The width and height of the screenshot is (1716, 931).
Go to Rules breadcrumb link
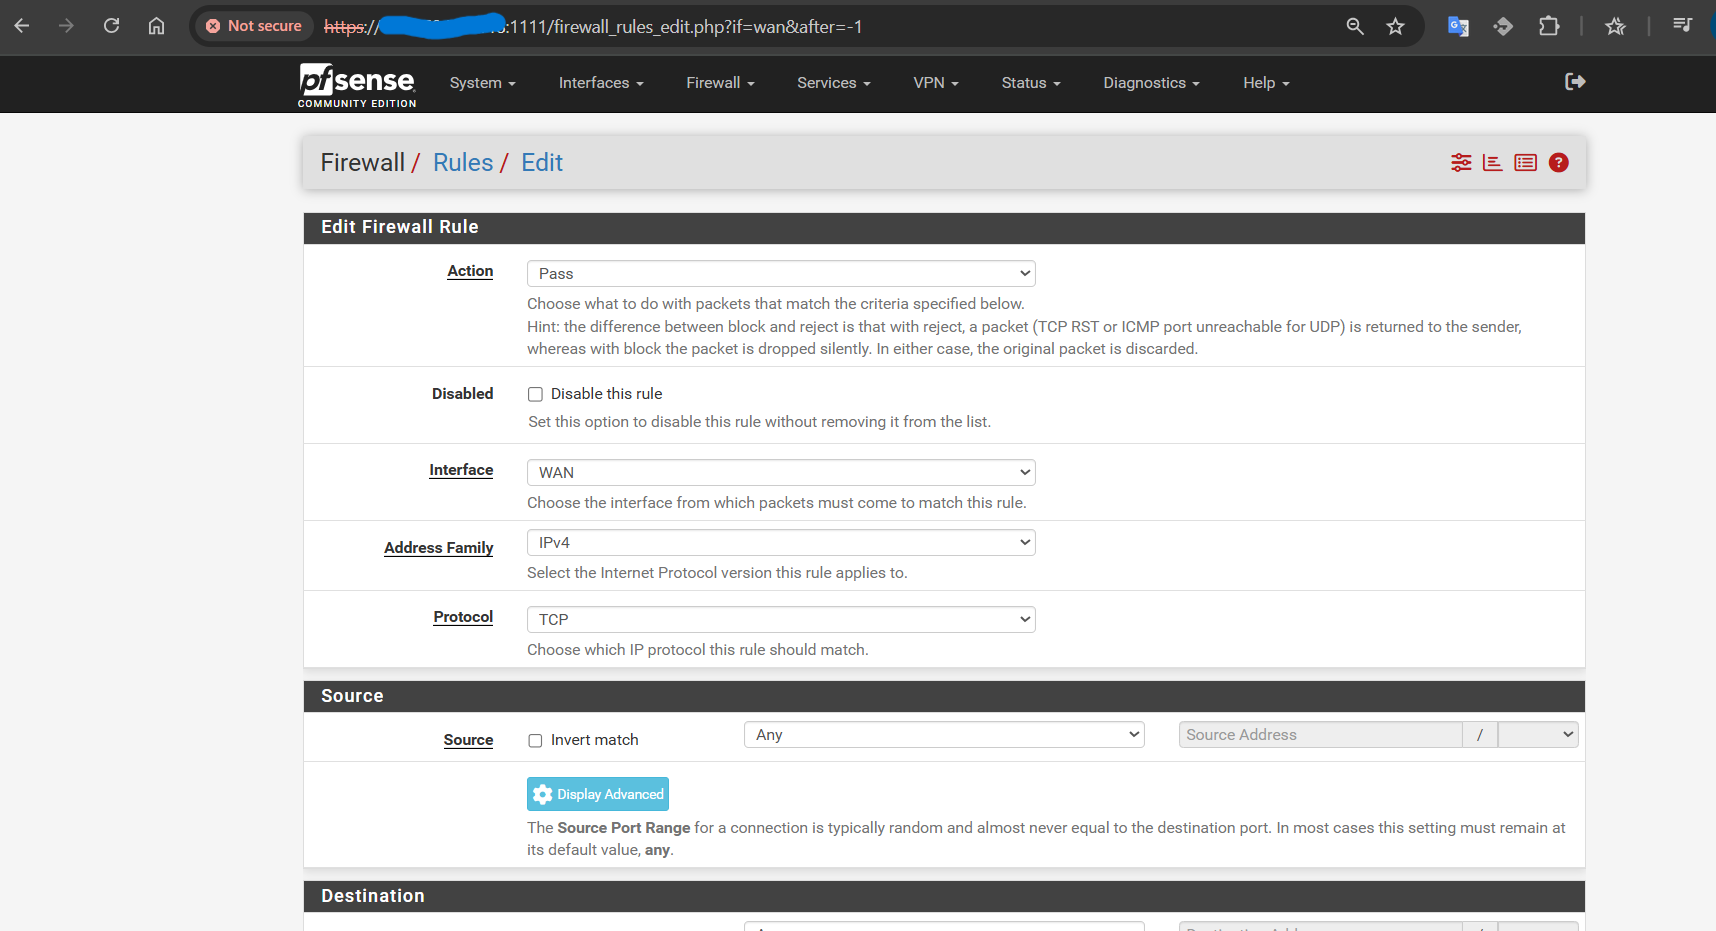pyautogui.click(x=463, y=163)
